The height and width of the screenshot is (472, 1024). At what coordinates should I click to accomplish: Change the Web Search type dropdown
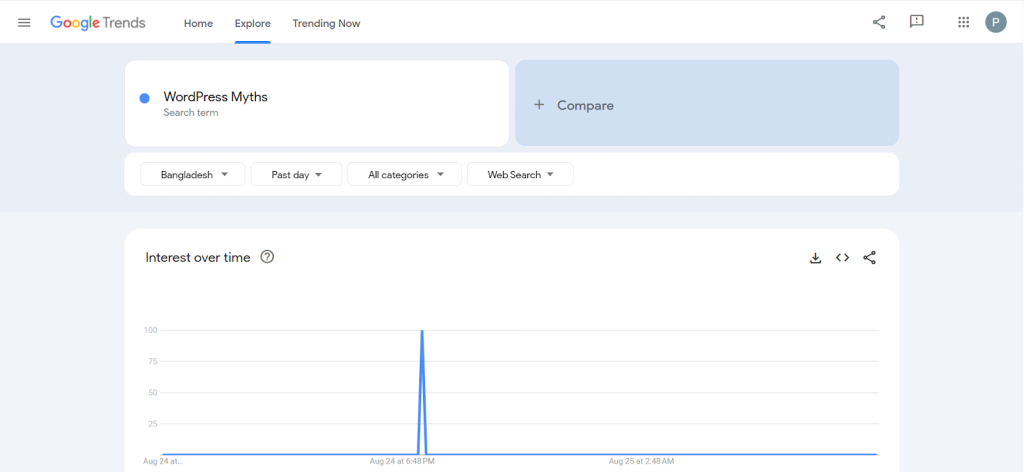520,174
